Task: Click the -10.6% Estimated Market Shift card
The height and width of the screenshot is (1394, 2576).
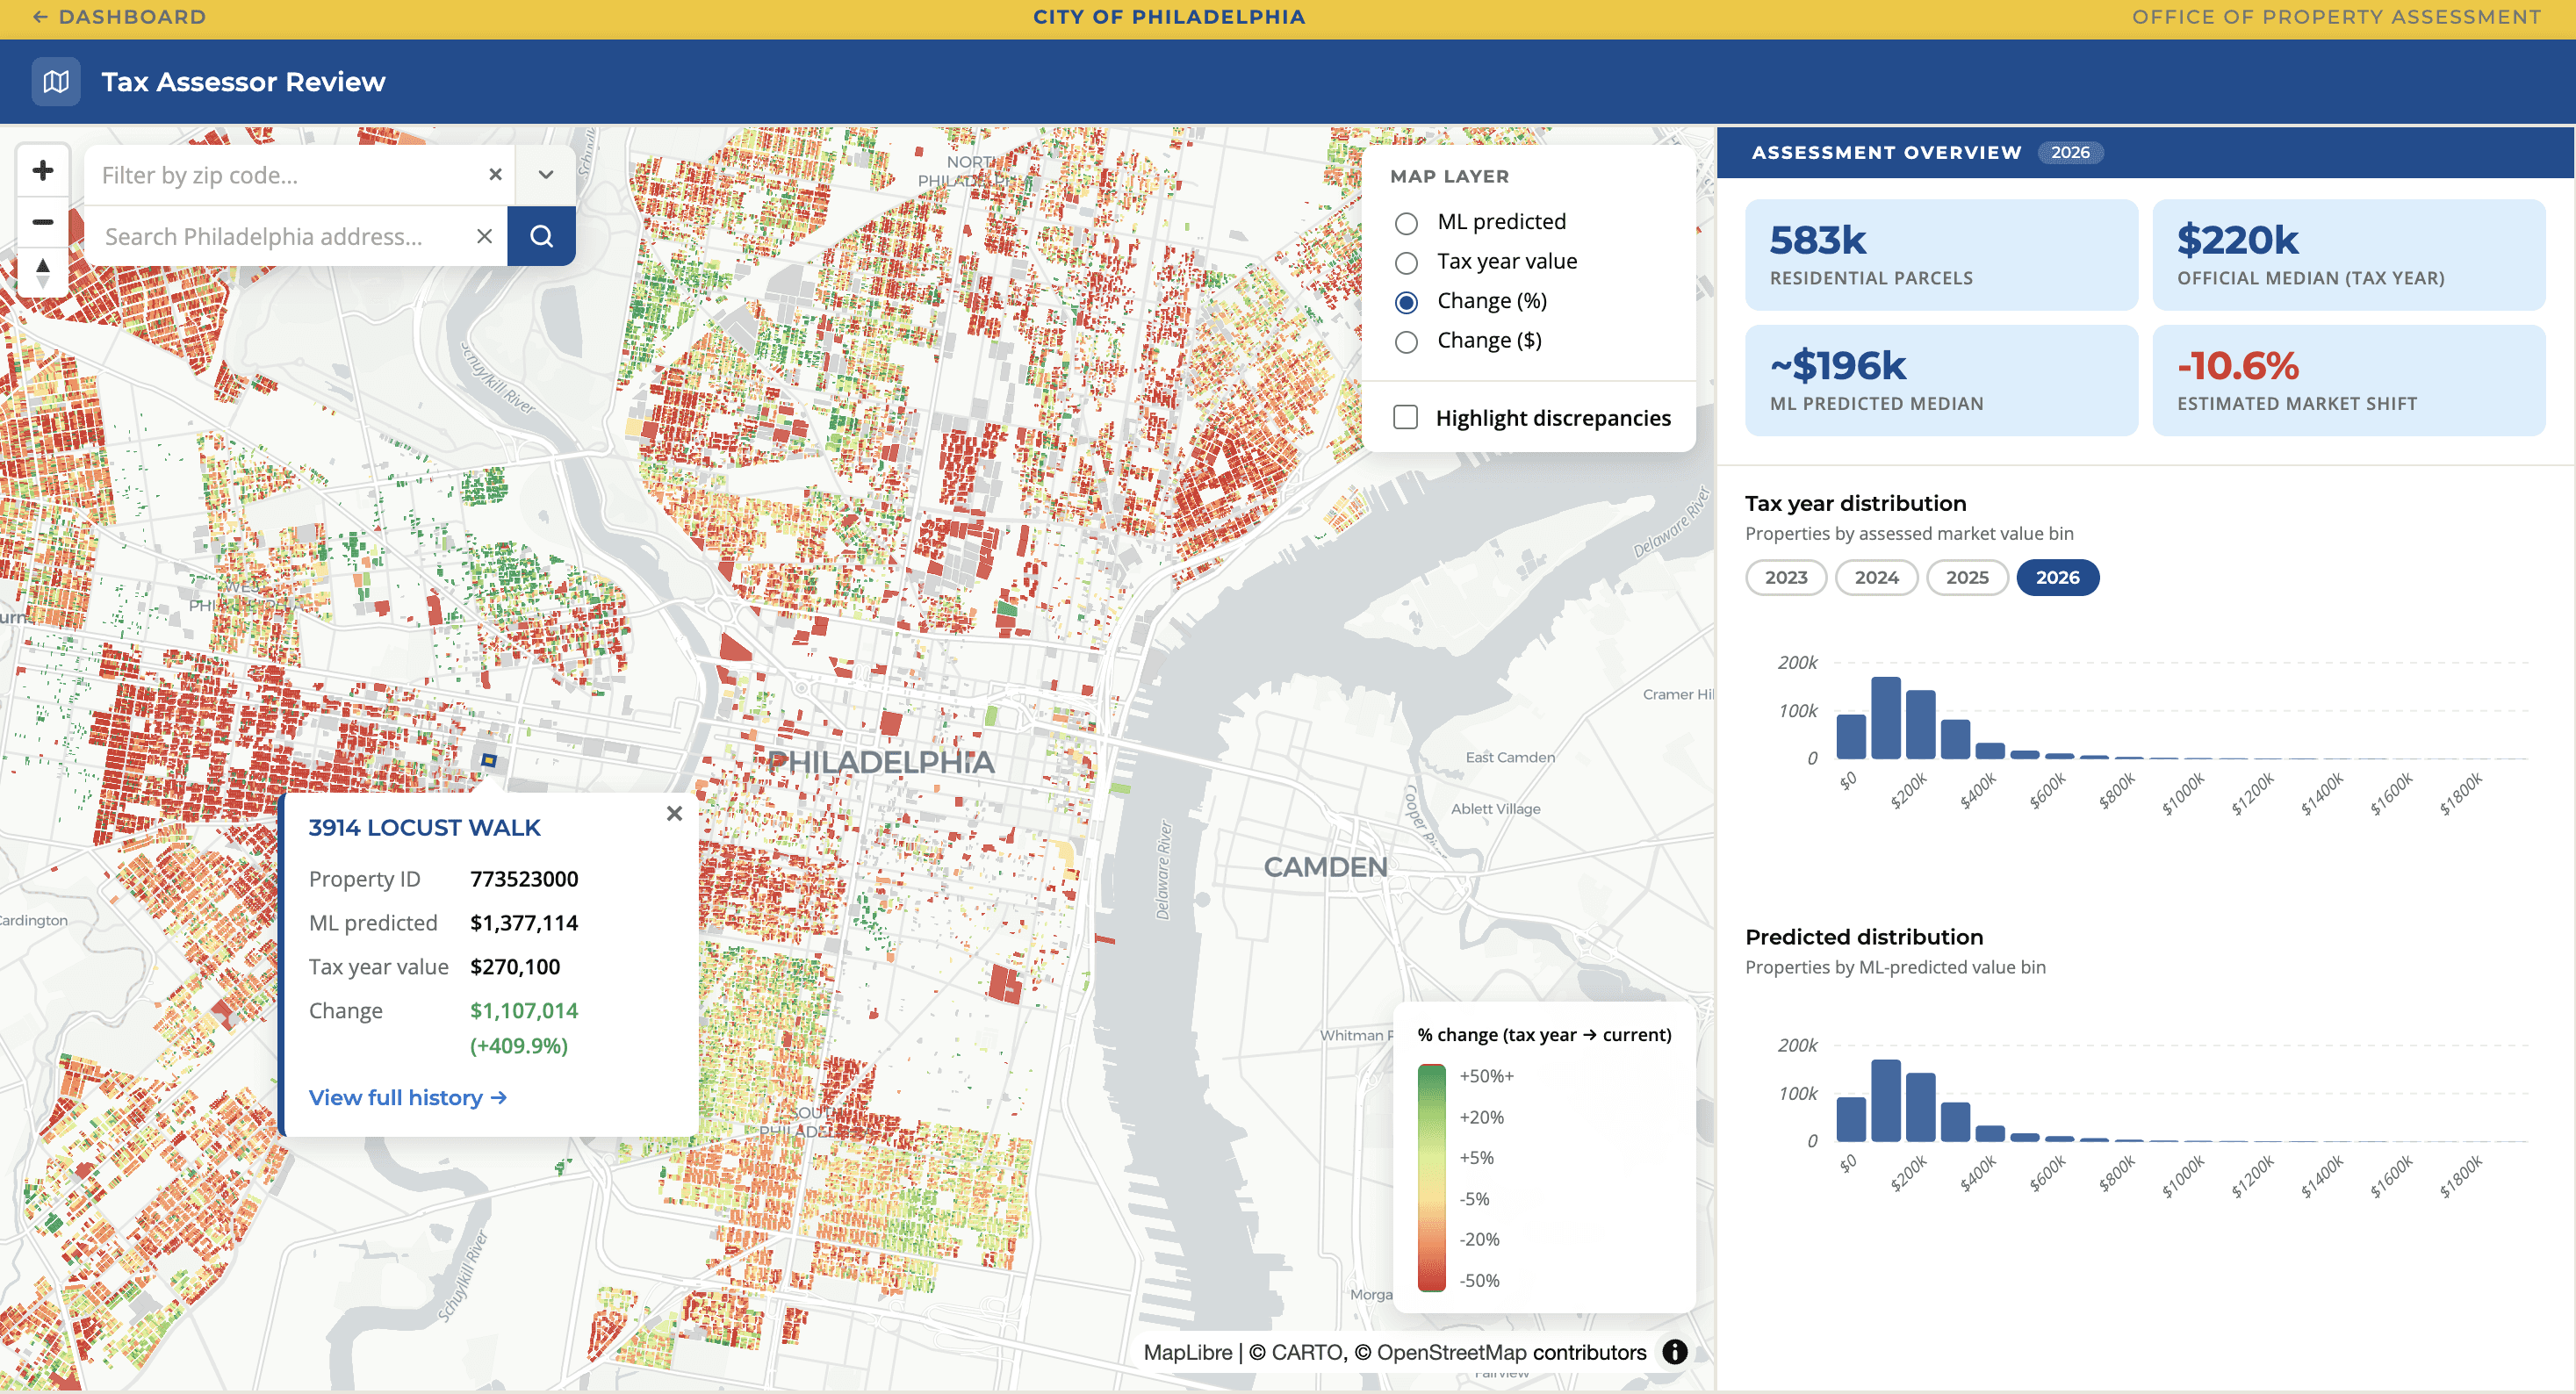Action: click(x=2348, y=380)
